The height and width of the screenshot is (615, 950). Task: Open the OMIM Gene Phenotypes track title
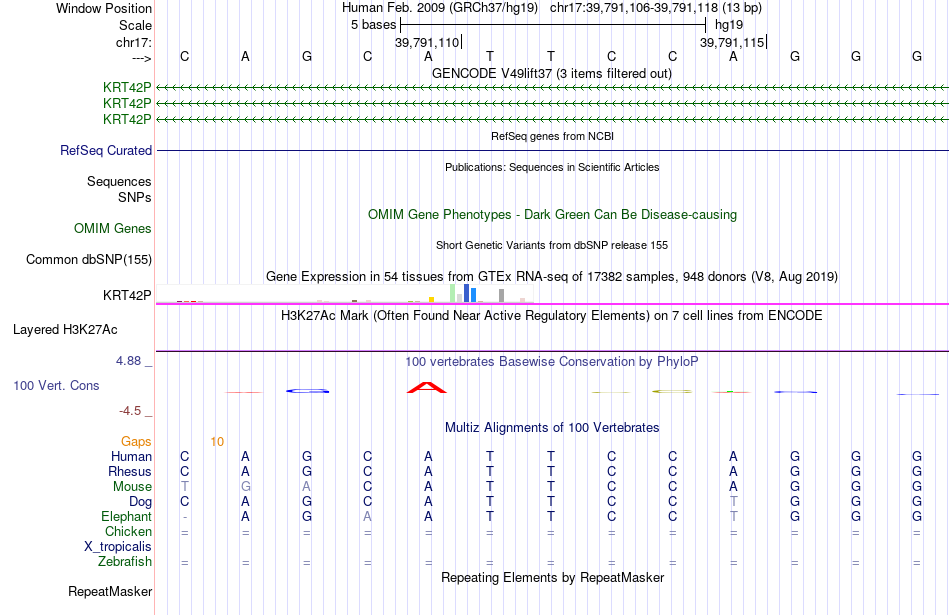tap(552, 214)
